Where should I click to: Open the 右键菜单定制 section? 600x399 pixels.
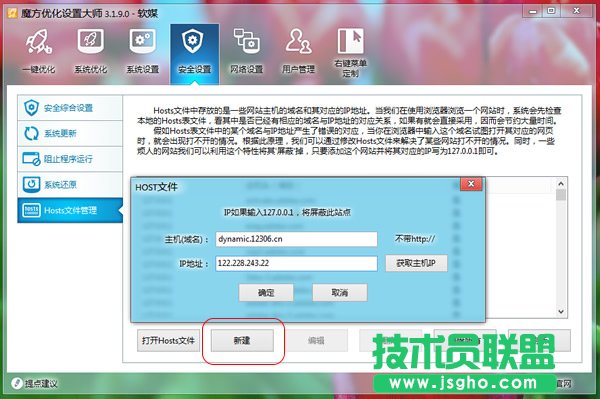pos(350,52)
